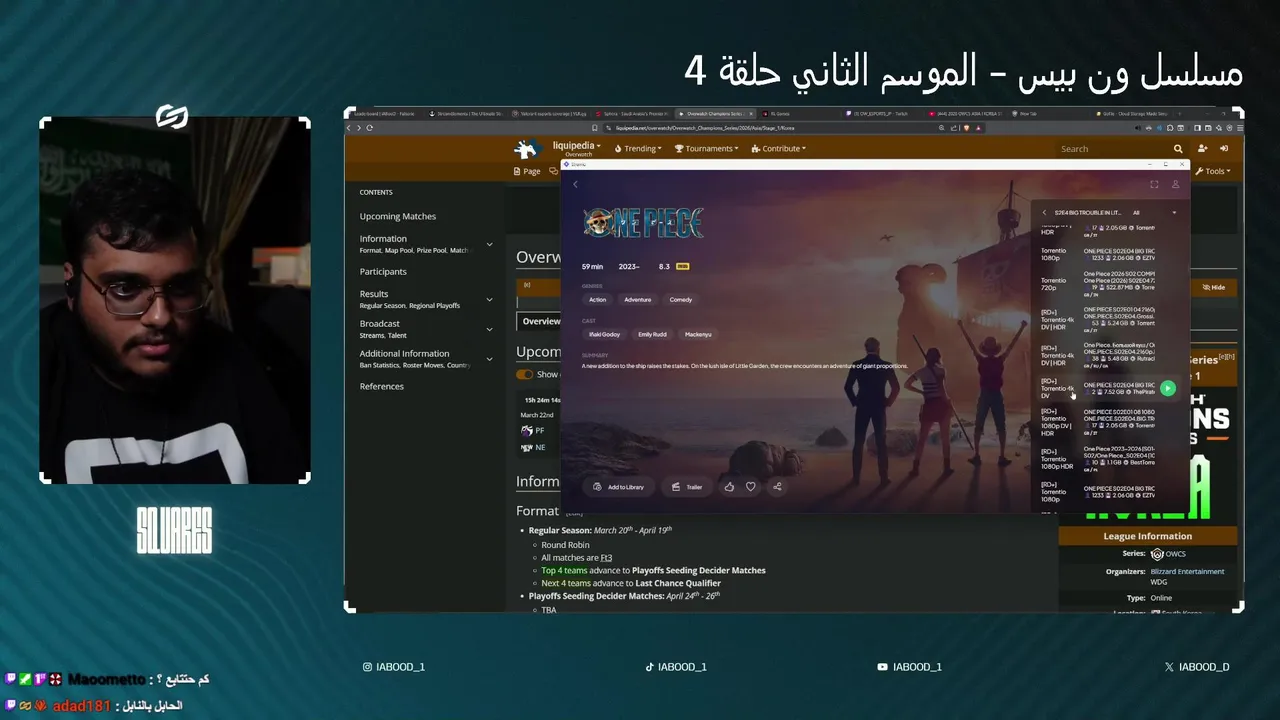Open cast member Emily Rudd

[652, 335]
